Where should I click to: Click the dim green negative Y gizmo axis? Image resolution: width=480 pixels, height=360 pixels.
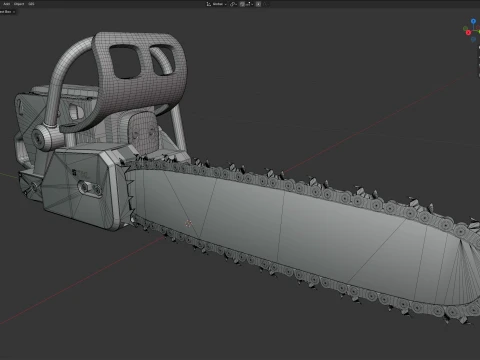[x=465, y=28]
